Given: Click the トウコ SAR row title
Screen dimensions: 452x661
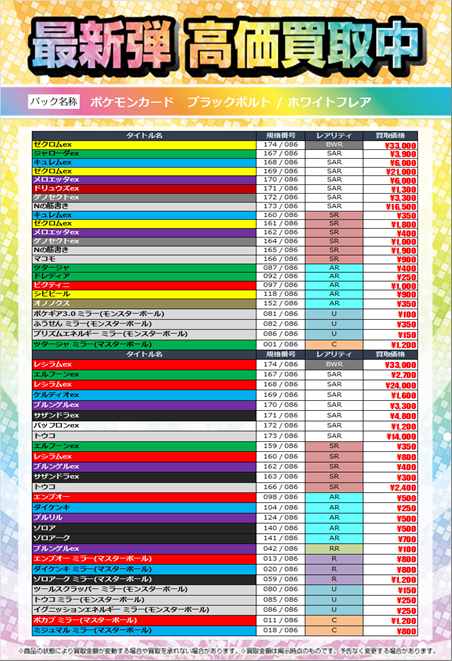Looking at the screenshot, I should (x=144, y=436).
